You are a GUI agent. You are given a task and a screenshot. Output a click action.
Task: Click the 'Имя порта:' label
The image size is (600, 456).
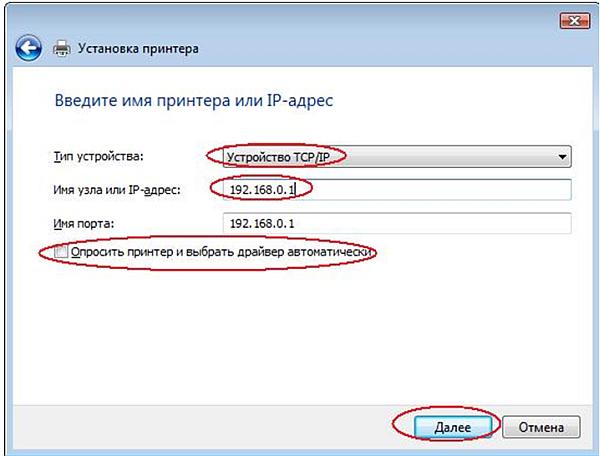pos(84,223)
